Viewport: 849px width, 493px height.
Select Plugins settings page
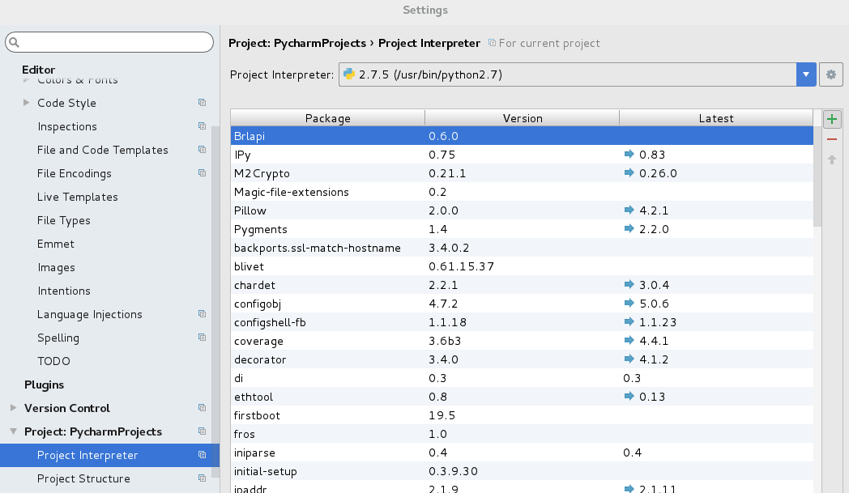tap(44, 385)
